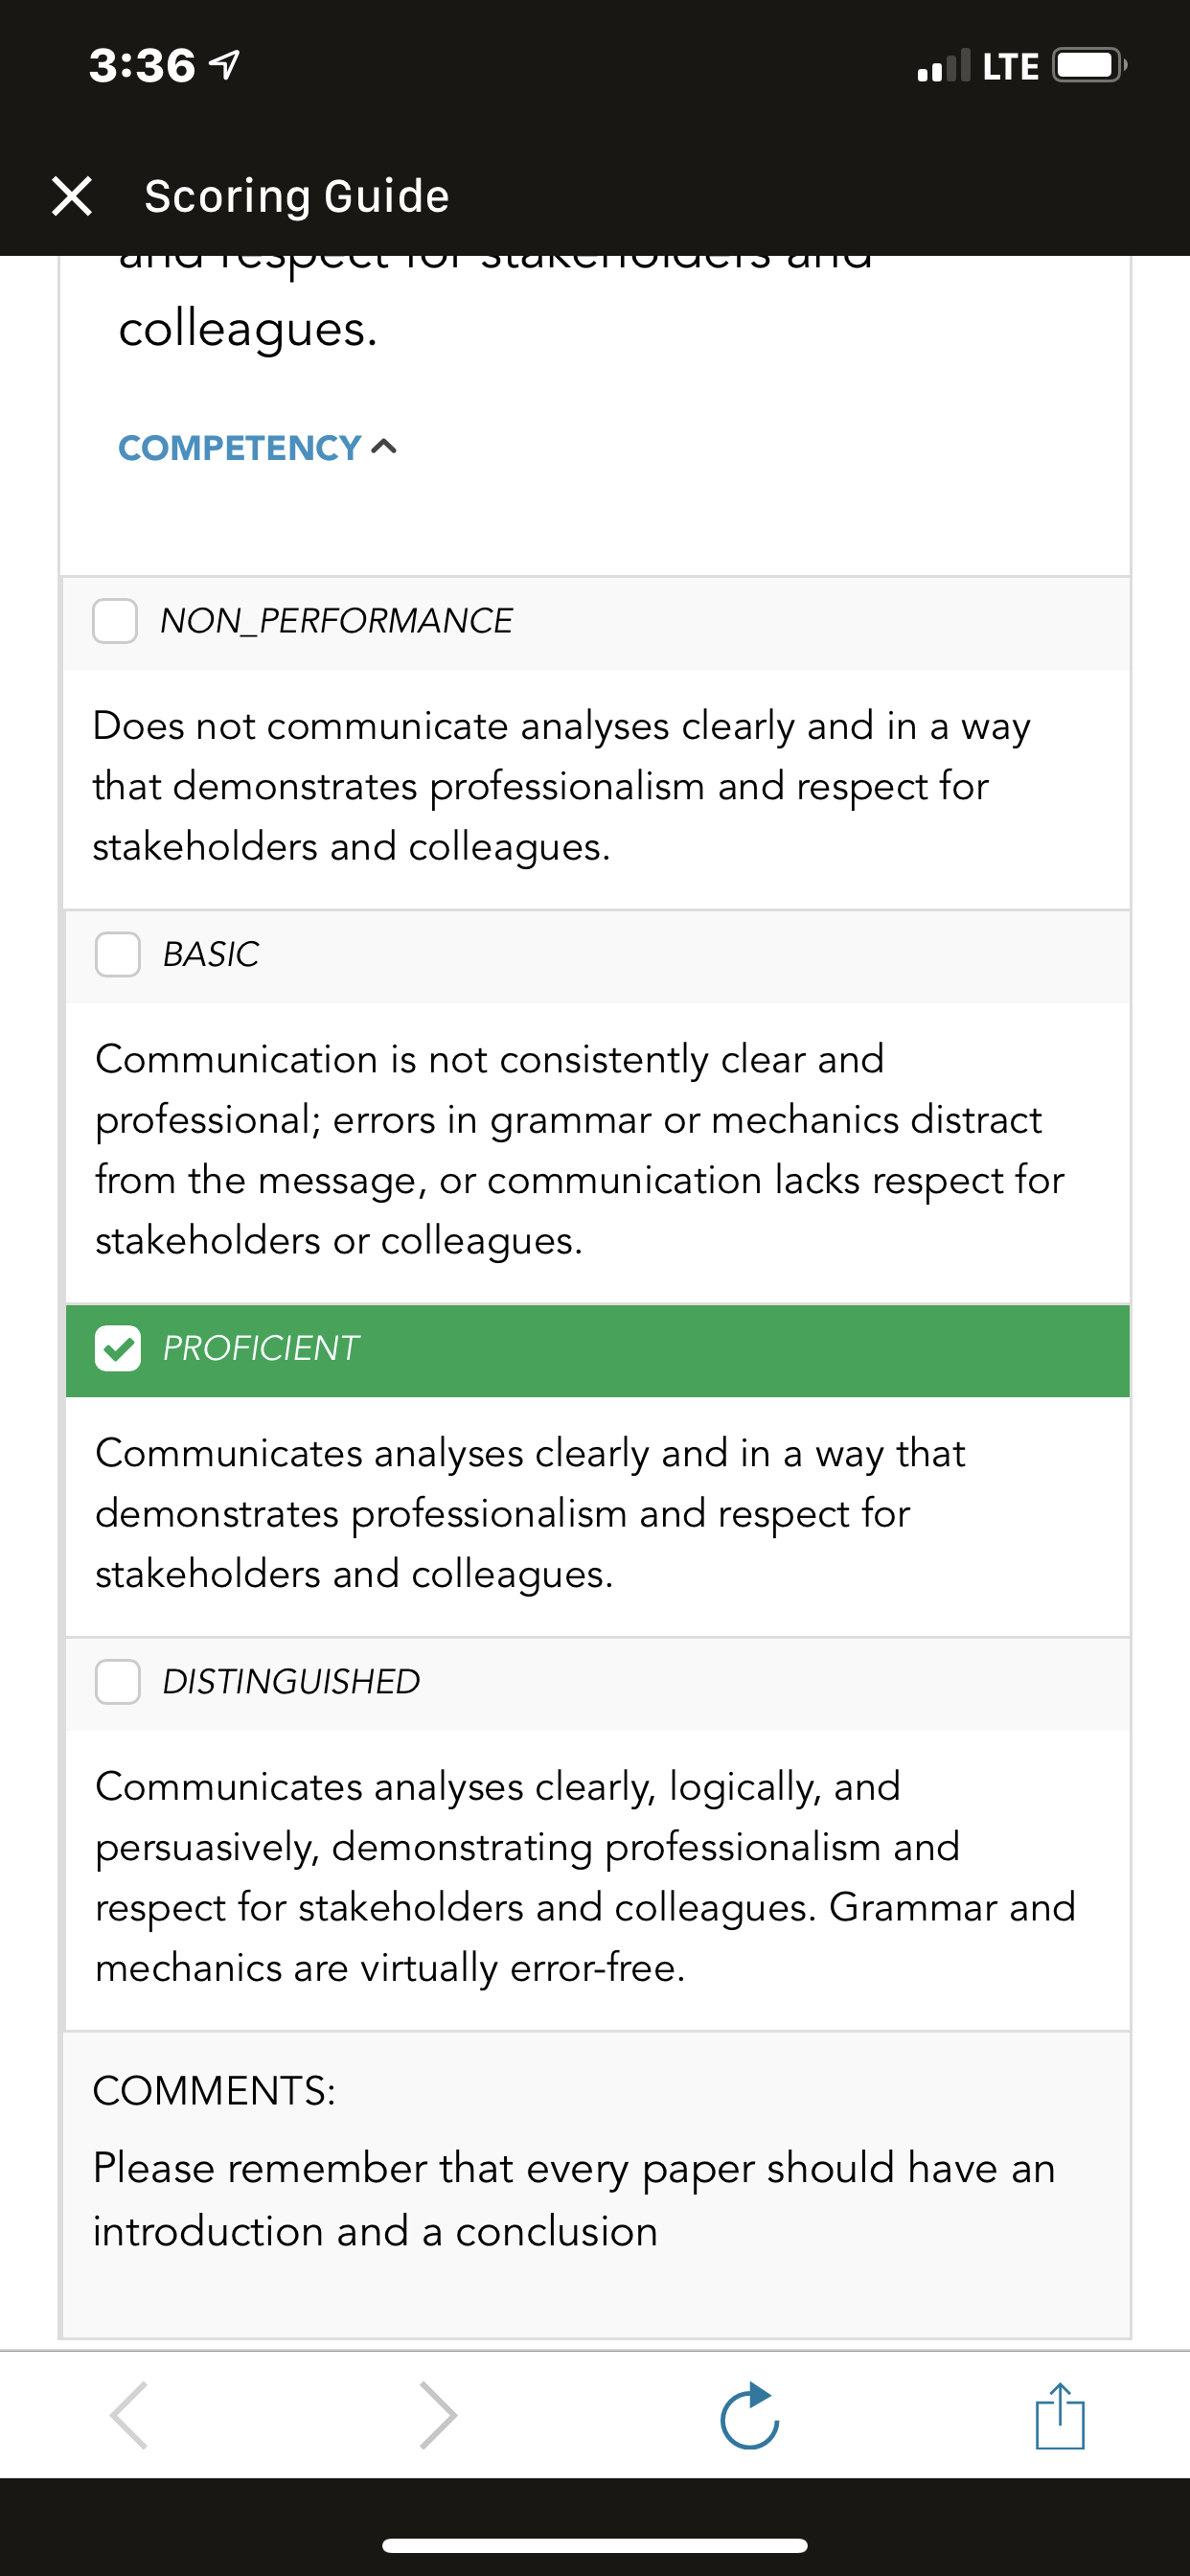Tap the battery indicator icon
1190x2576 pixels.
[x=1090, y=65]
